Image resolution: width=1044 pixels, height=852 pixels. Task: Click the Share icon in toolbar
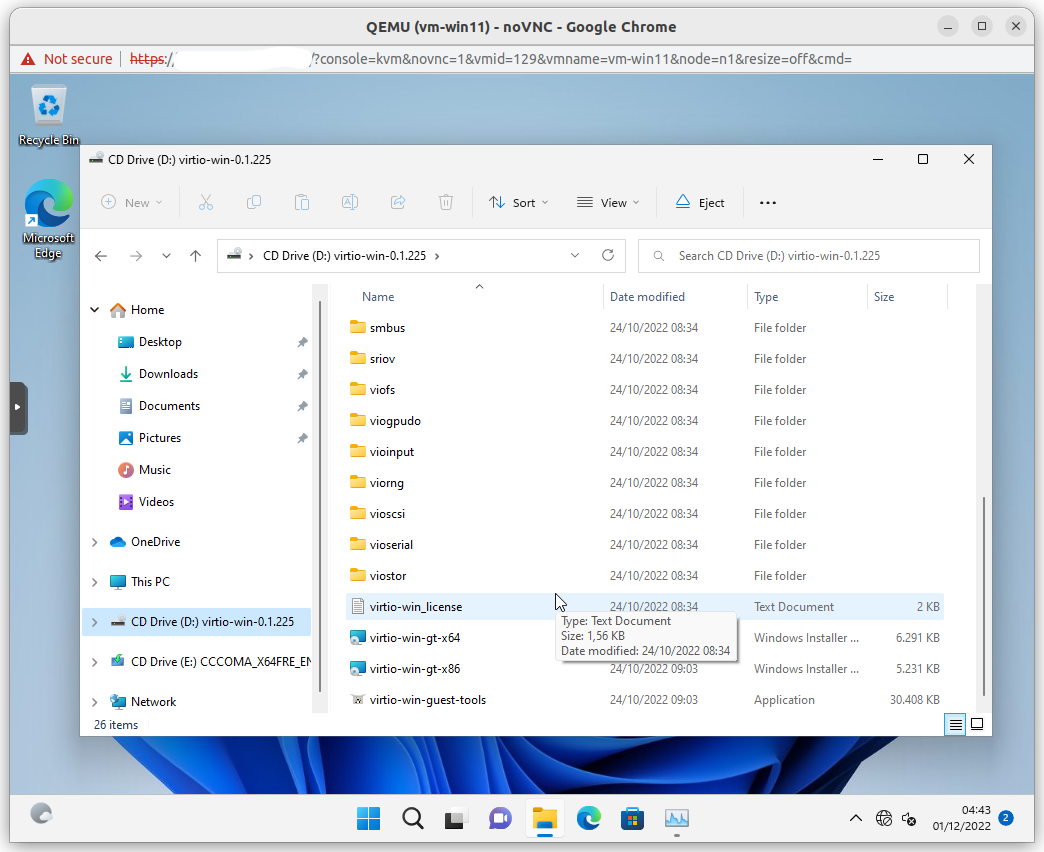(398, 202)
